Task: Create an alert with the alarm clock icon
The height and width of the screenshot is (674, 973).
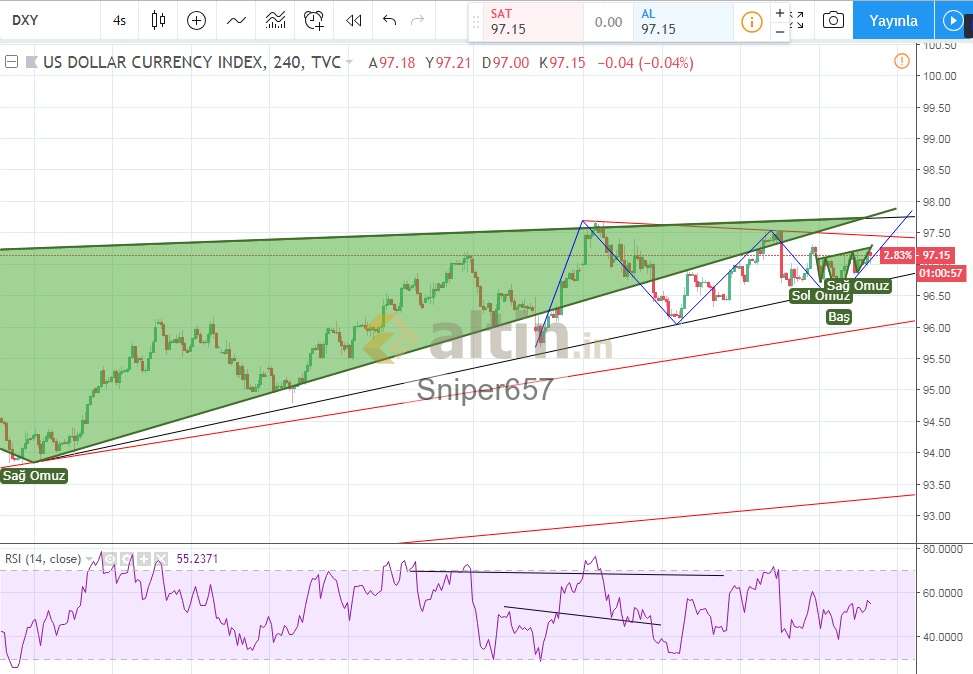Action: (314, 20)
